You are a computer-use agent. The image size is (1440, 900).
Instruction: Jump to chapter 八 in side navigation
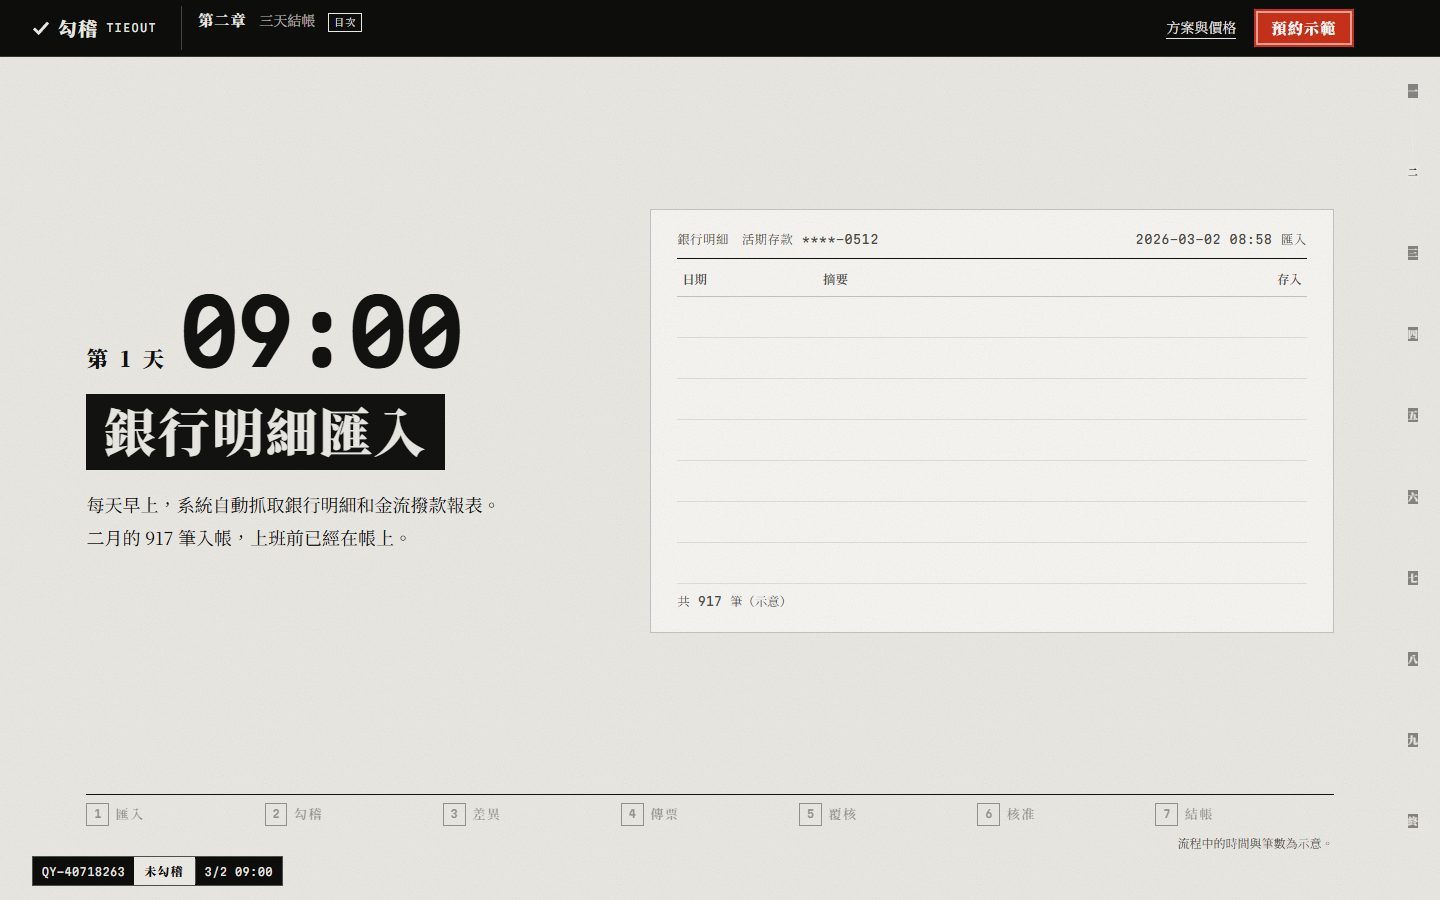coord(1413,659)
